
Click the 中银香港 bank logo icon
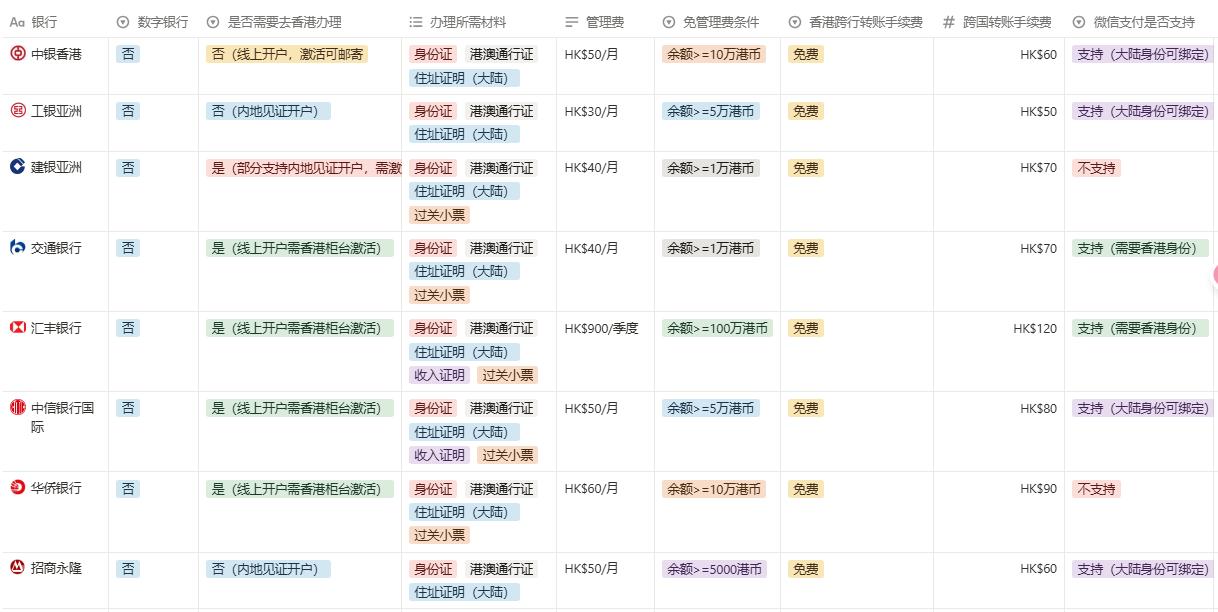pyautogui.click(x=17, y=54)
